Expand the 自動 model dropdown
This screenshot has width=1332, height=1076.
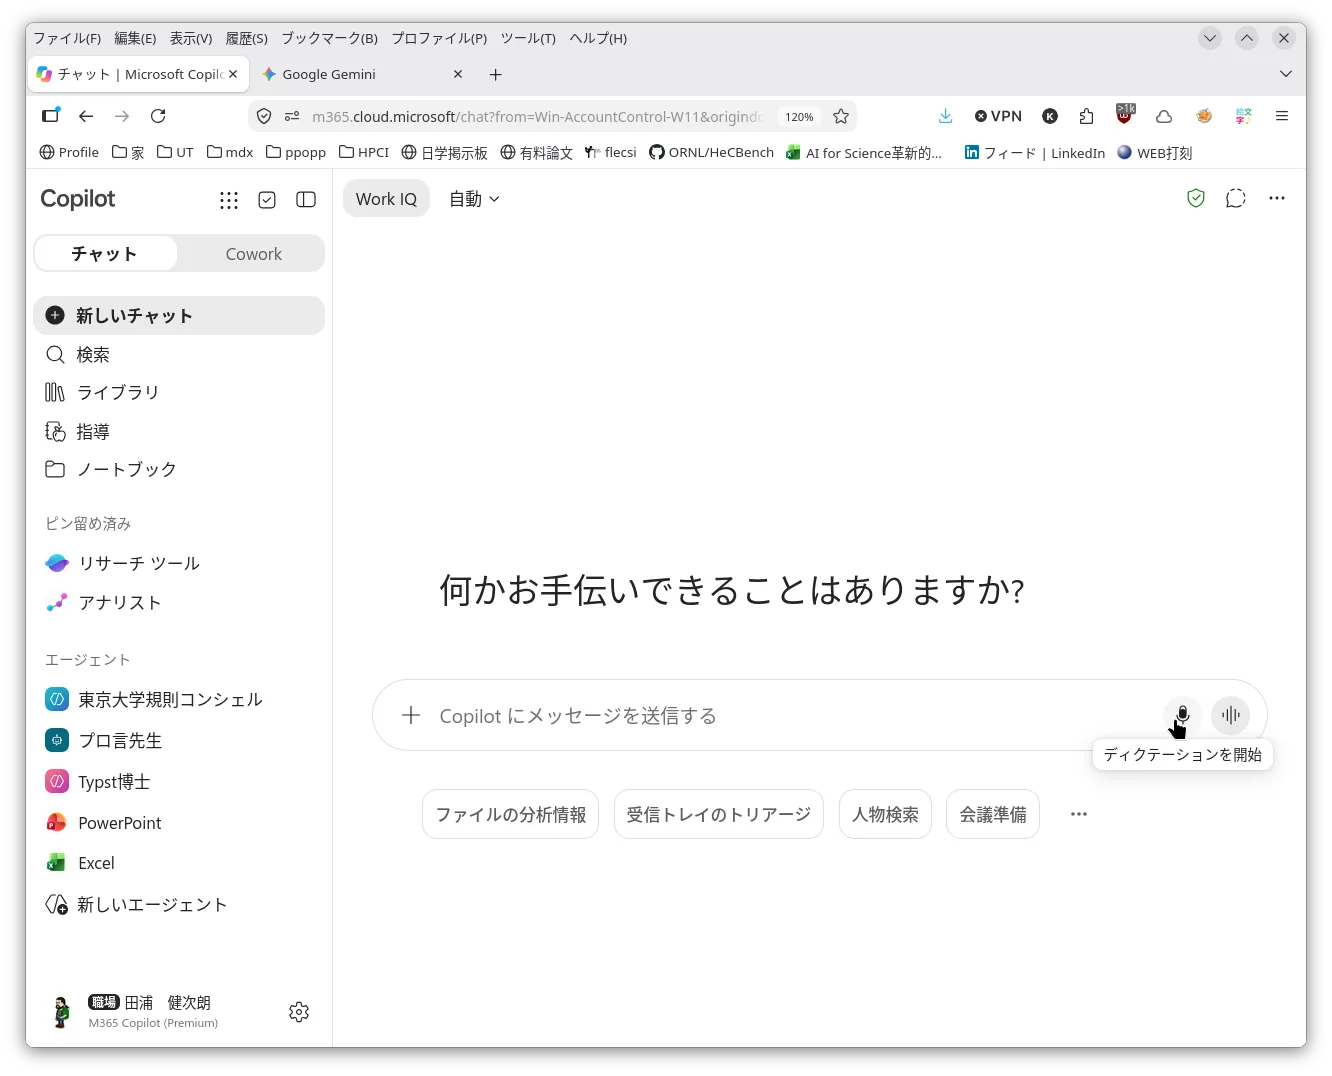pyautogui.click(x=474, y=199)
